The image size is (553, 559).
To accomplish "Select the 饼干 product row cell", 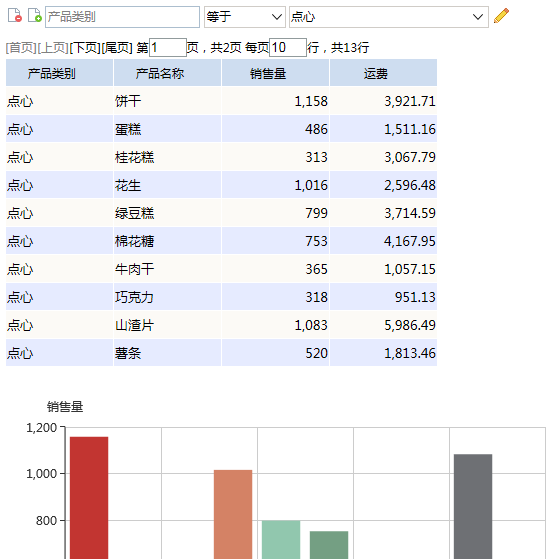I will pyautogui.click(x=167, y=101).
